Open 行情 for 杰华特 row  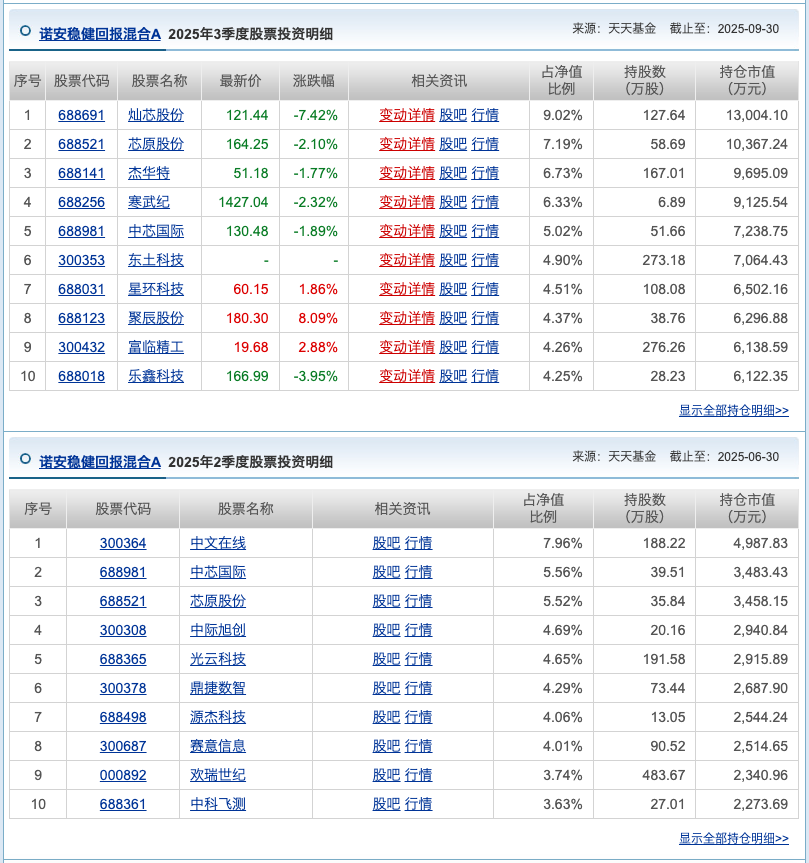pyautogui.click(x=485, y=173)
